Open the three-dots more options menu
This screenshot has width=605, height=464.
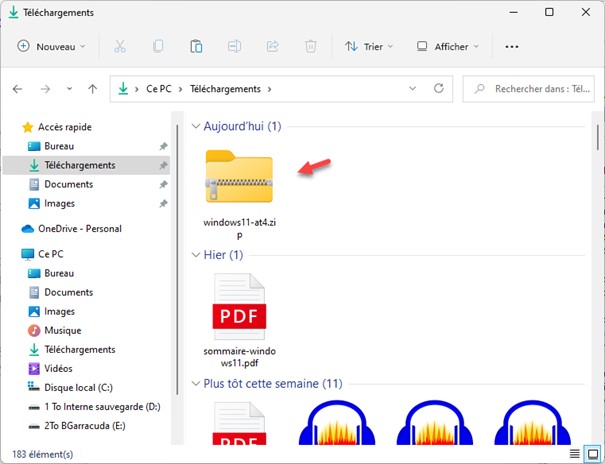pyautogui.click(x=512, y=47)
